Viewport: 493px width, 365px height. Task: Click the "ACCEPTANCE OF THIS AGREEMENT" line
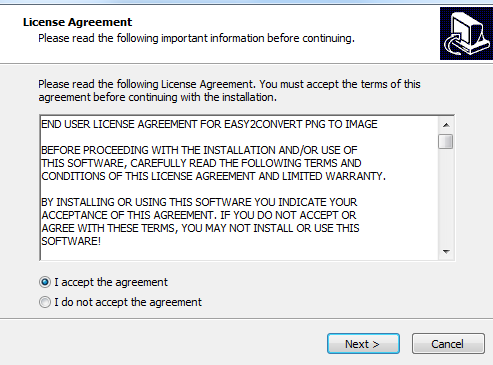199,215
